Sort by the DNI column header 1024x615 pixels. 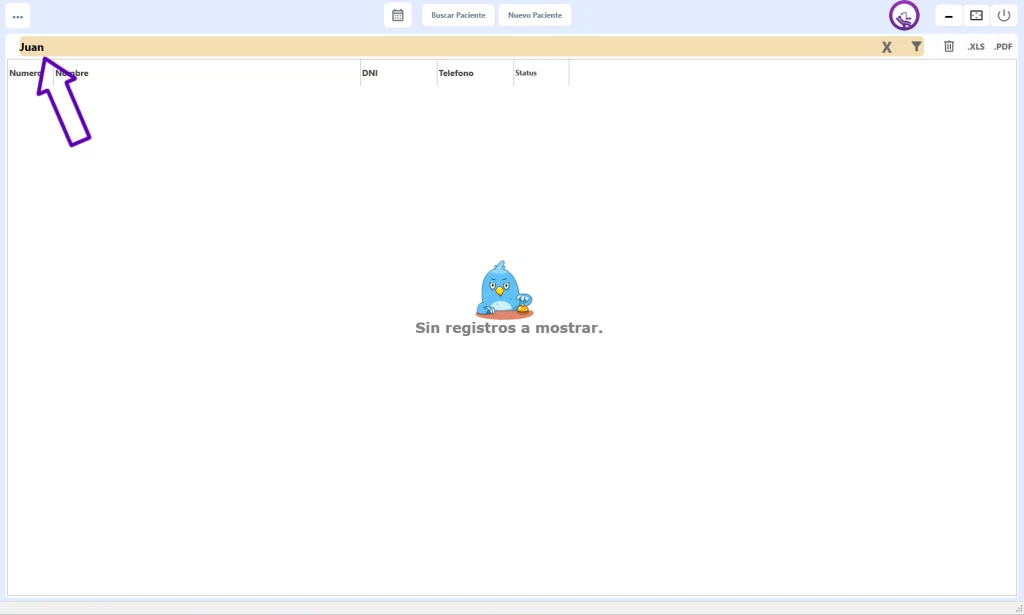click(x=370, y=73)
